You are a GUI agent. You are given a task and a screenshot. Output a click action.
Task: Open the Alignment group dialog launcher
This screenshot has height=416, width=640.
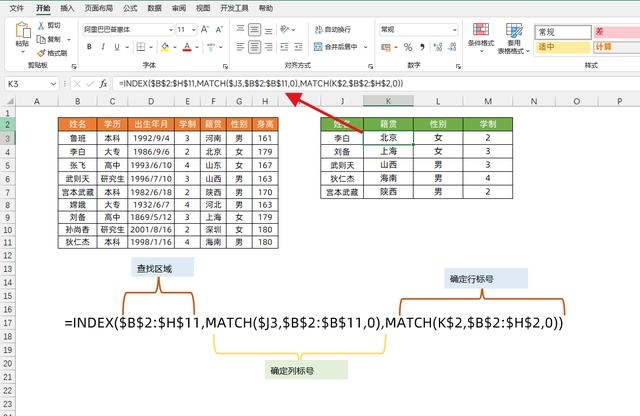pos(370,66)
